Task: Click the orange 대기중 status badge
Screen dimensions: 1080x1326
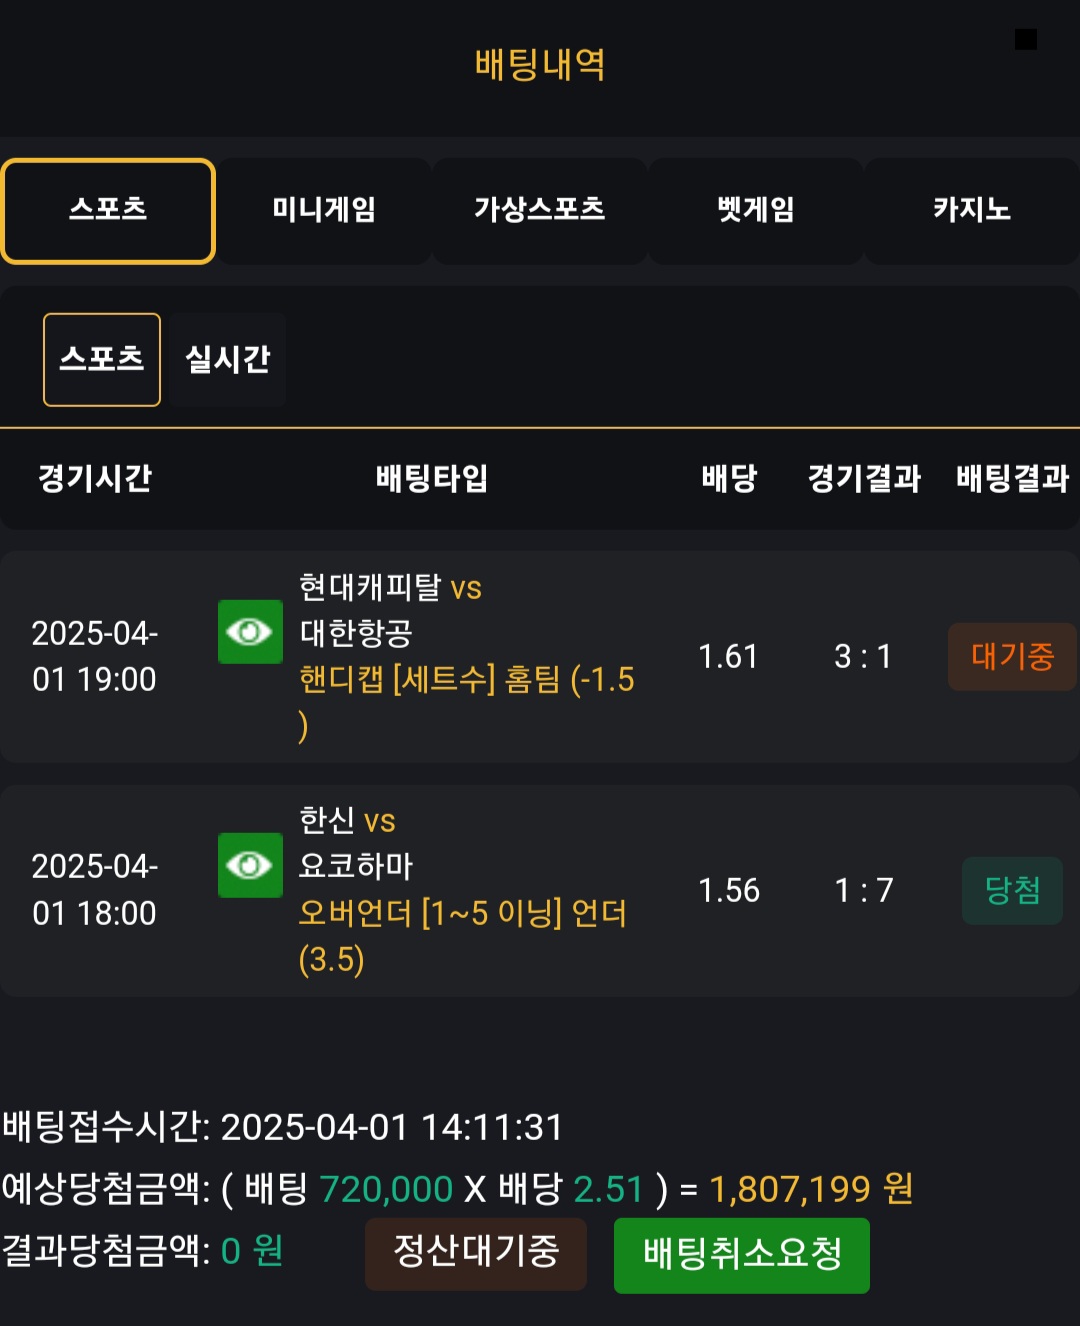Action: click(x=1012, y=657)
